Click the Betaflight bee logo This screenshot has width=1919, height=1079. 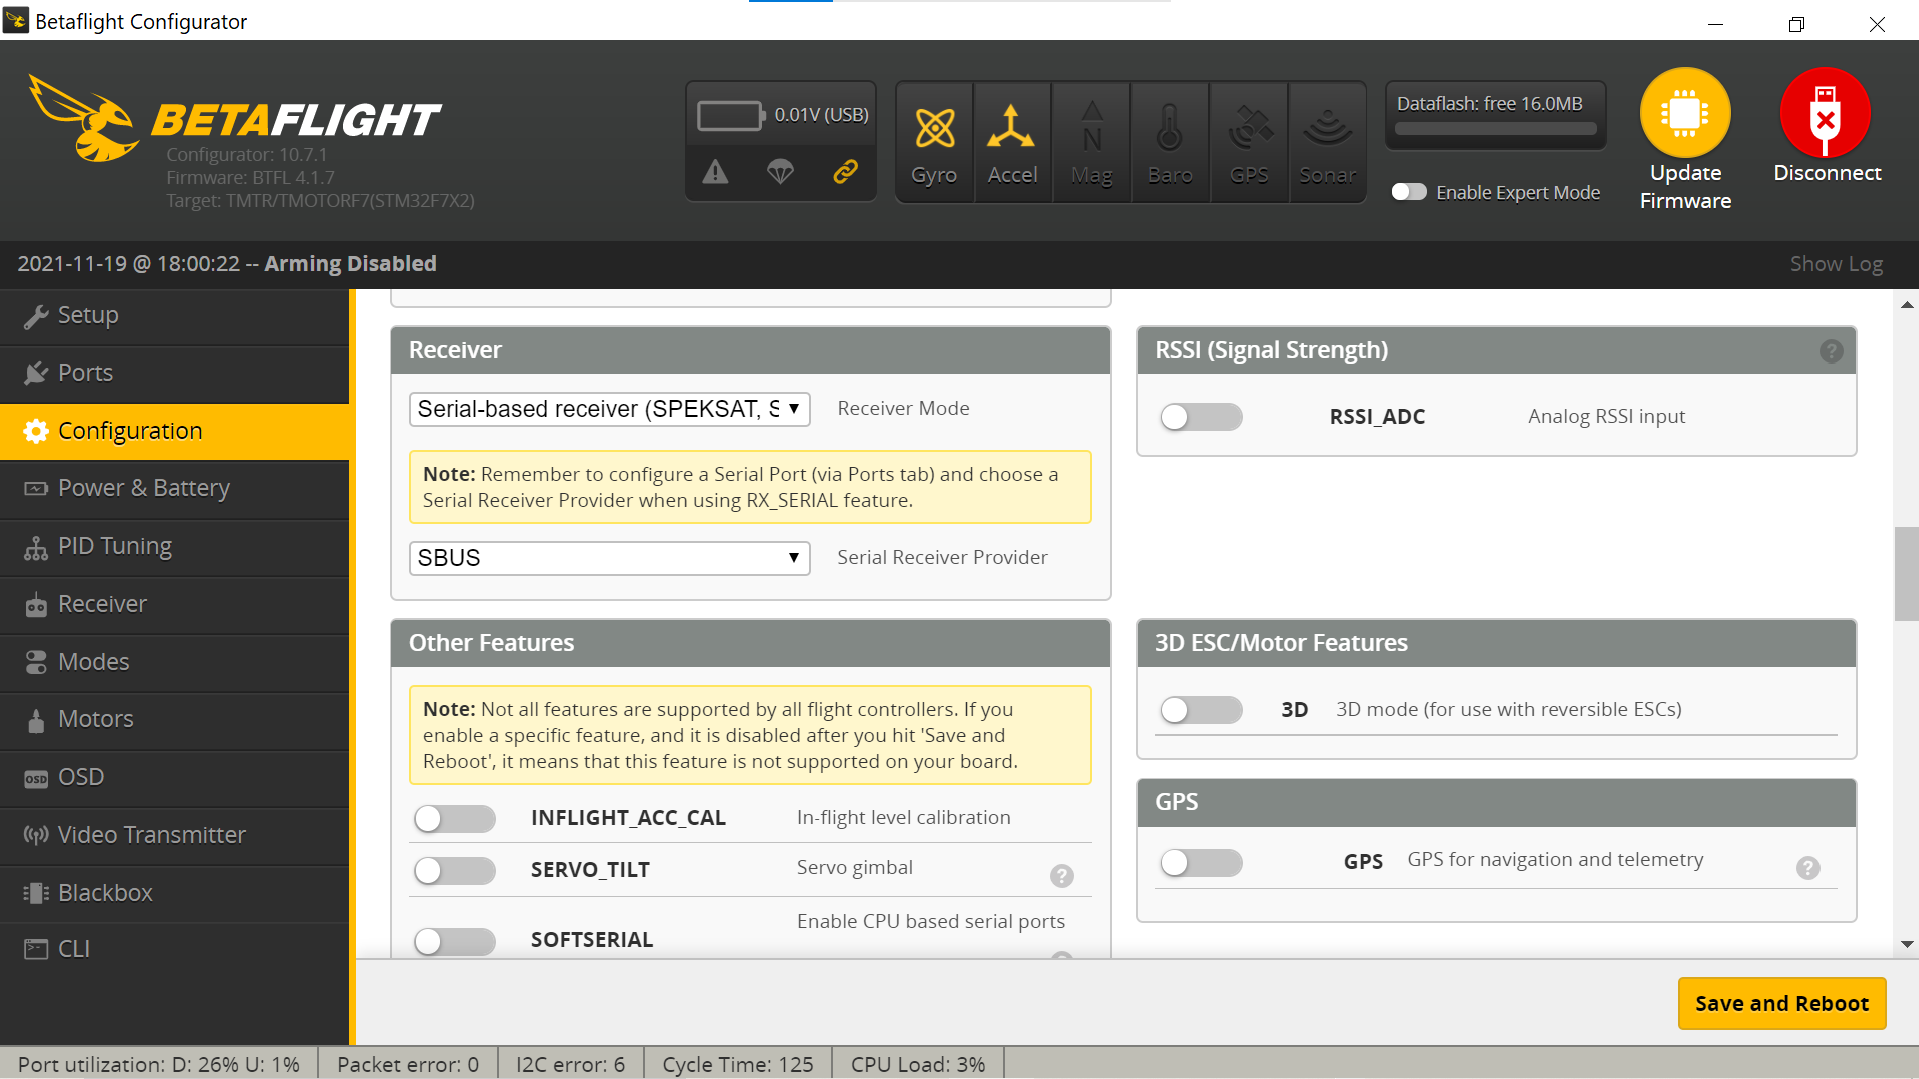(x=84, y=119)
